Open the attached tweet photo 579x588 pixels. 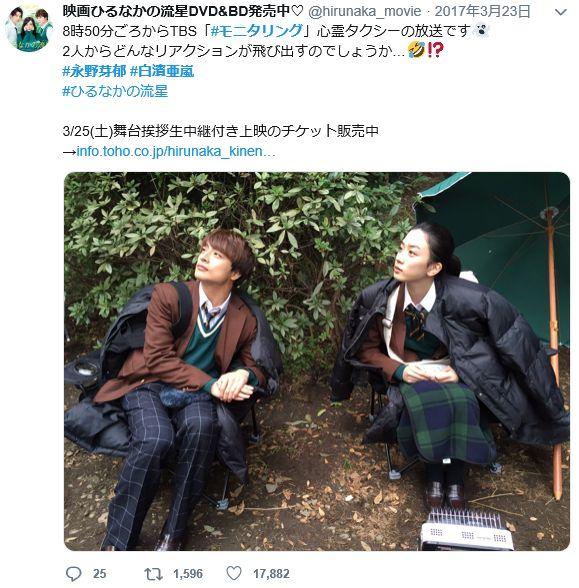pos(317,361)
